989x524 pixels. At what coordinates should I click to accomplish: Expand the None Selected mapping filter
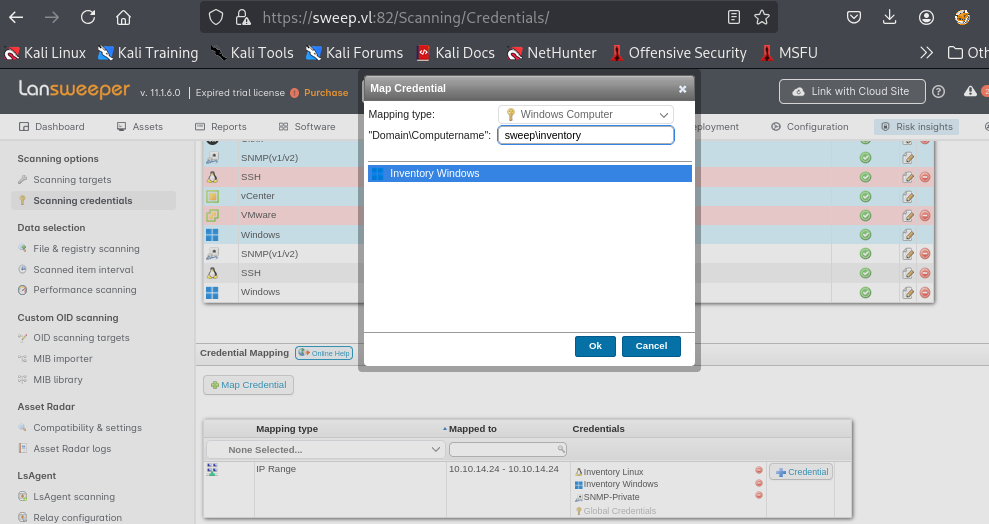(x=325, y=450)
